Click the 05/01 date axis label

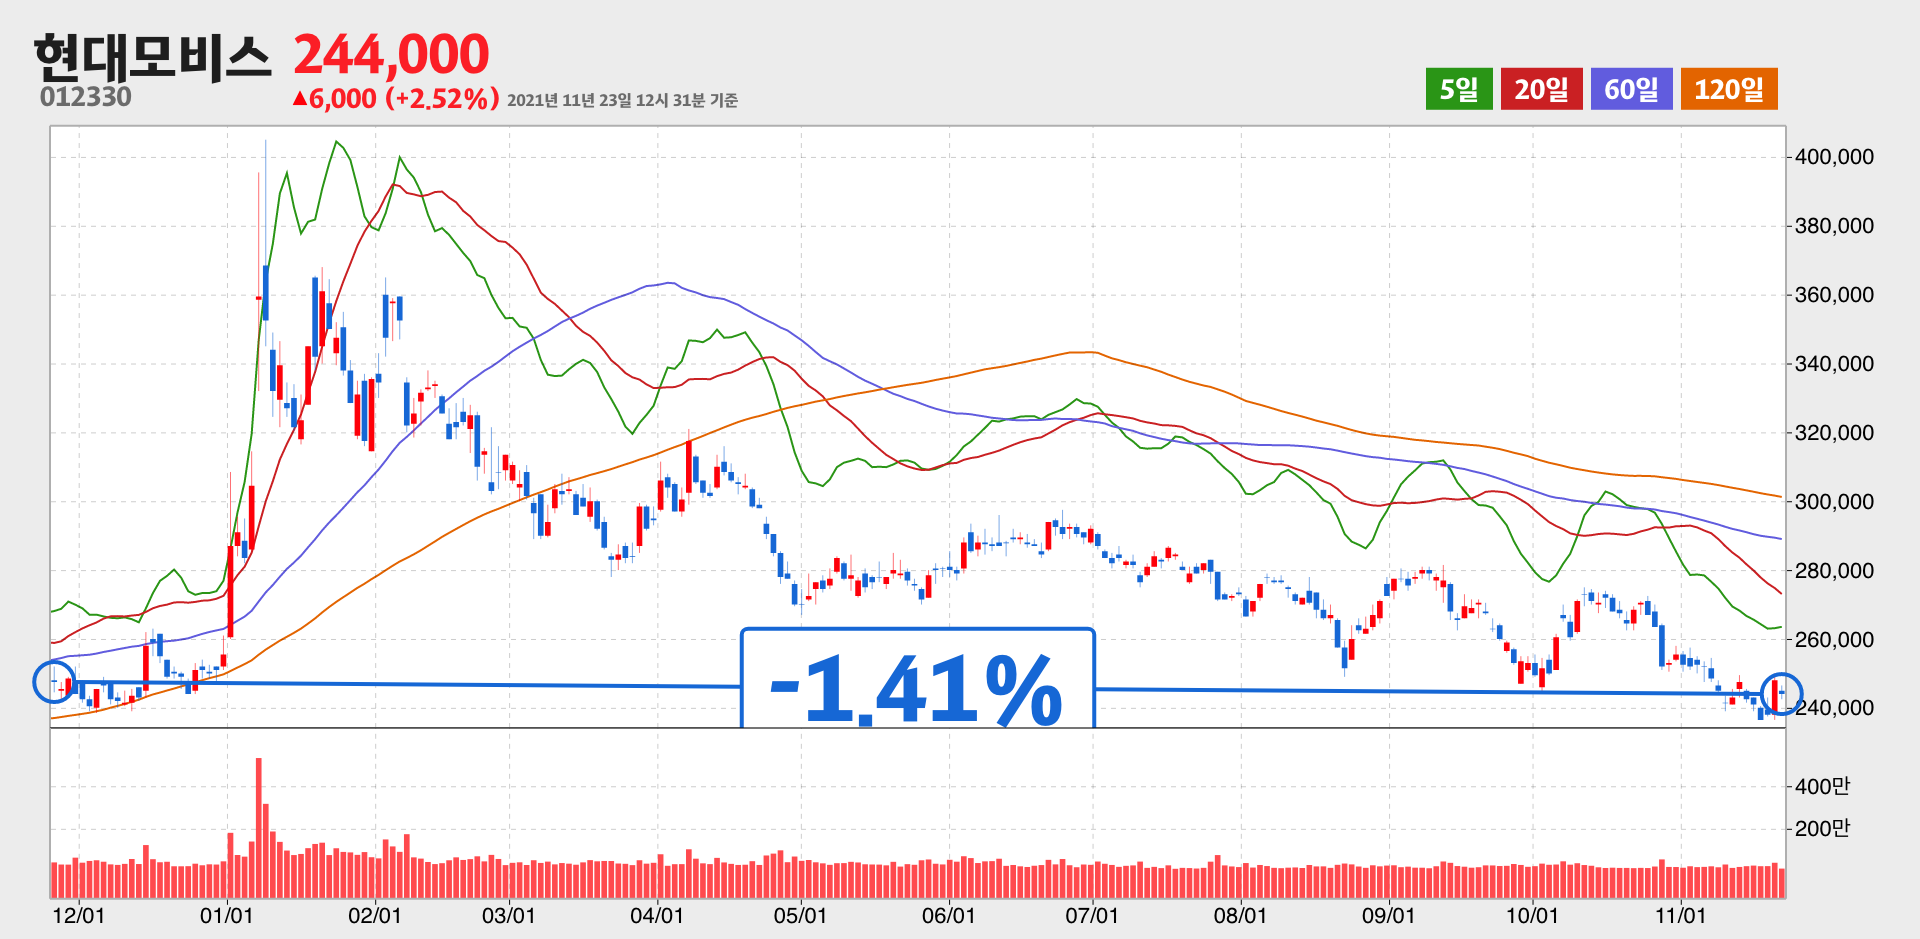coord(800,916)
